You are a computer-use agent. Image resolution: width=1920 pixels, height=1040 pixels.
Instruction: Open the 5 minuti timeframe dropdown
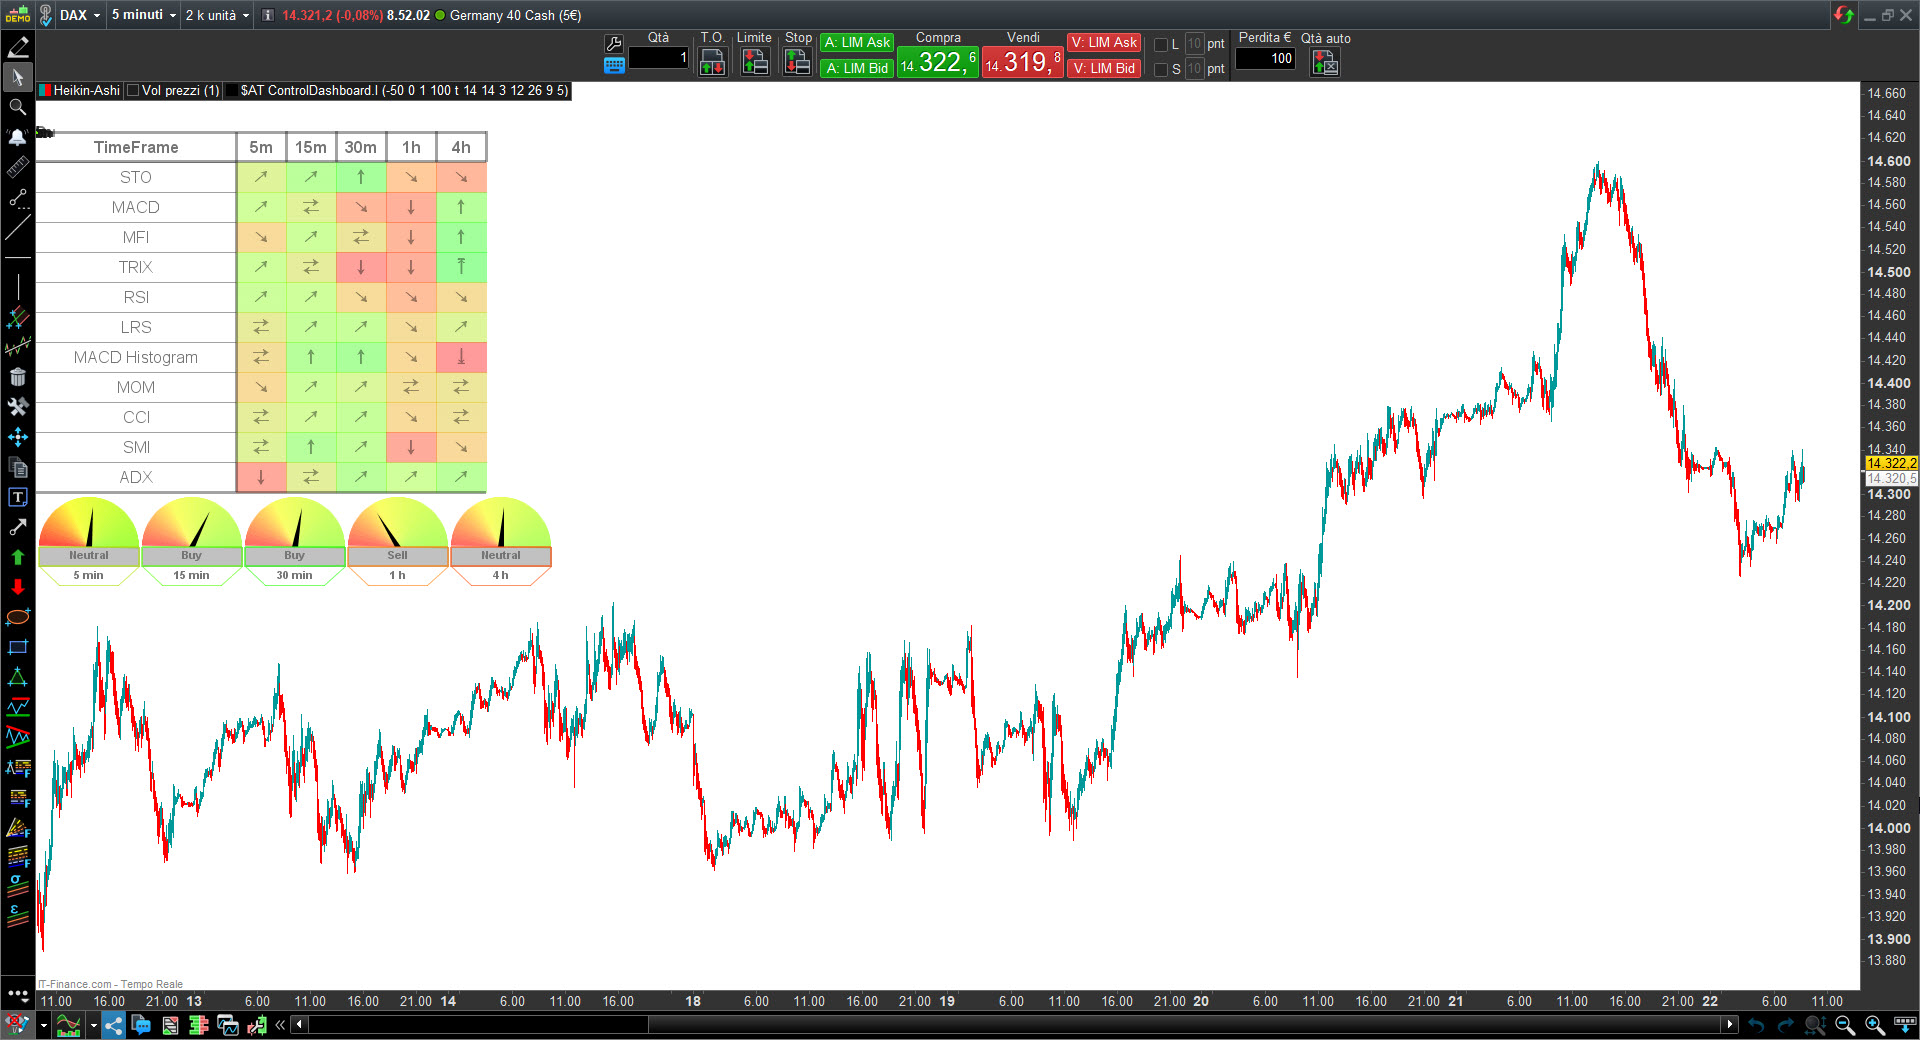pos(143,15)
